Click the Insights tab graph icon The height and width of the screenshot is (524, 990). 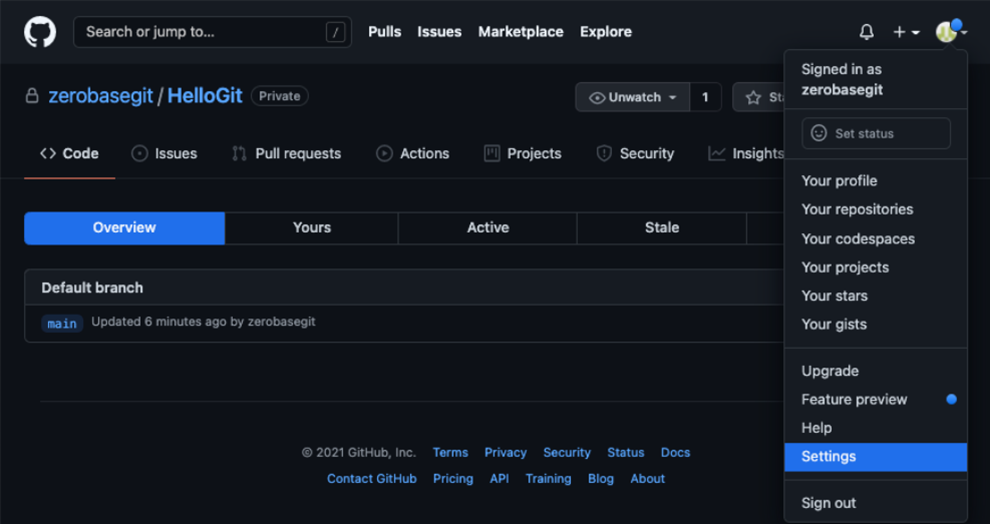pyautogui.click(x=717, y=153)
